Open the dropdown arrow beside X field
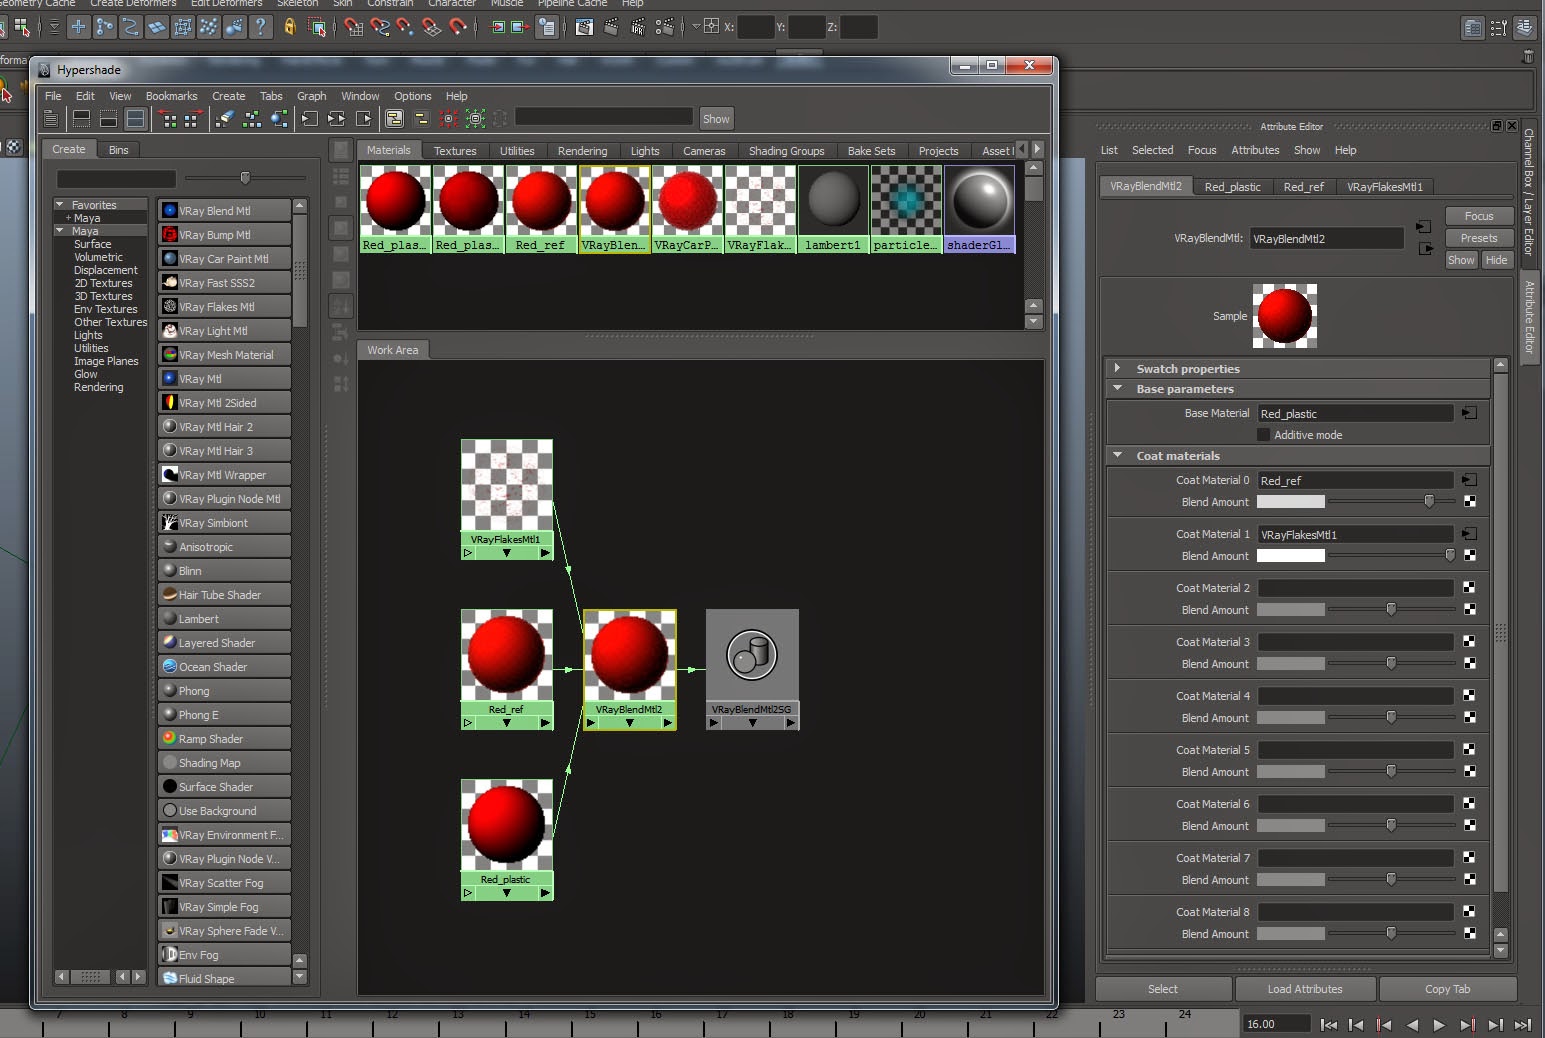The image size is (1545, 1038). [696, 27]
